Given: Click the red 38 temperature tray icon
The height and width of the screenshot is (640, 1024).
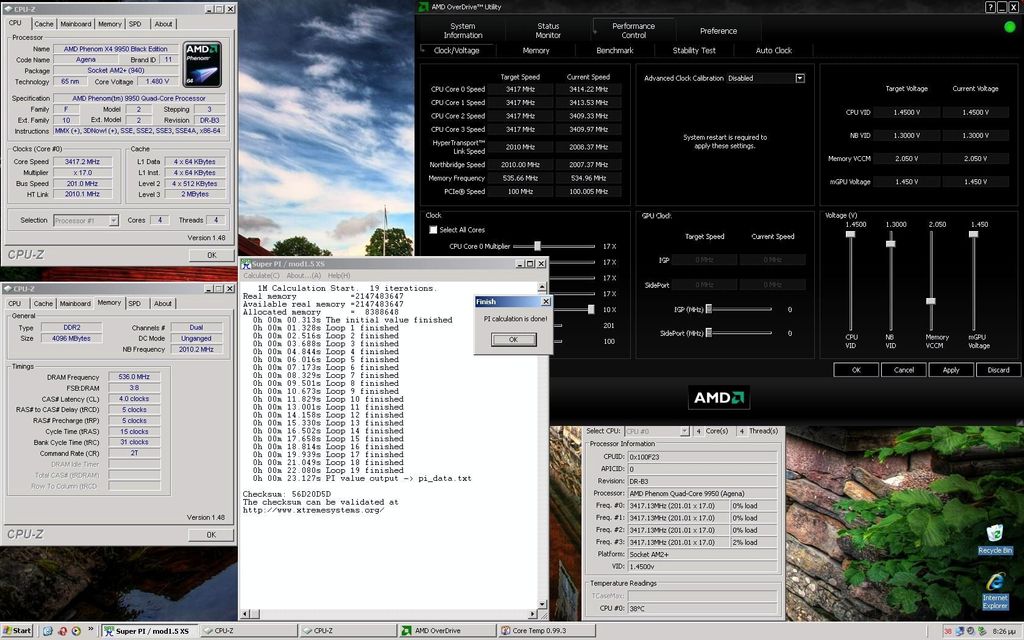Looking at the screenshot, I should (x=948, y=632).
